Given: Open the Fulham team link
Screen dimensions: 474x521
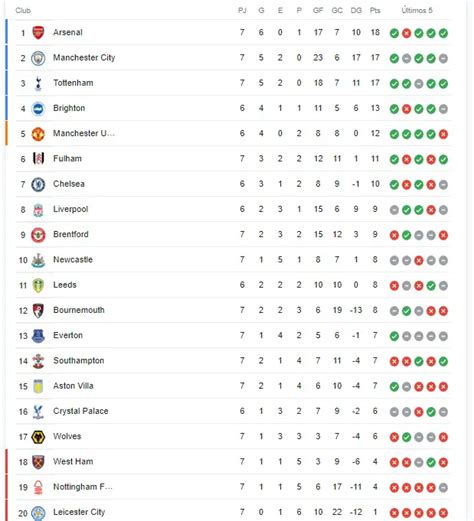Looking at the screenshot, I should 67,158.
